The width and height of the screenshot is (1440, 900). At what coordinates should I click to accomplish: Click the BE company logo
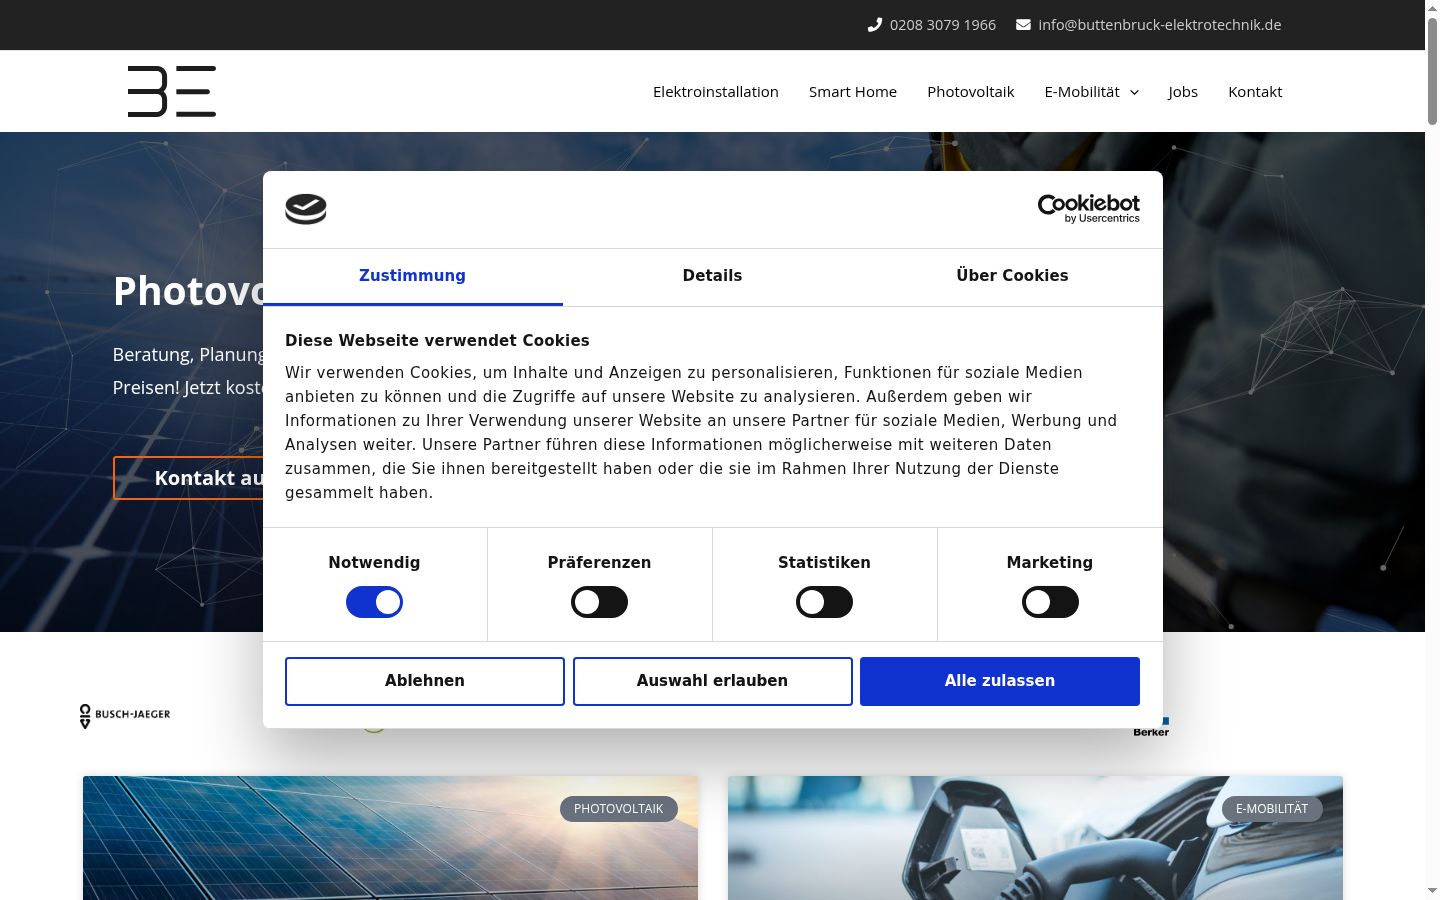click(172, 91)
